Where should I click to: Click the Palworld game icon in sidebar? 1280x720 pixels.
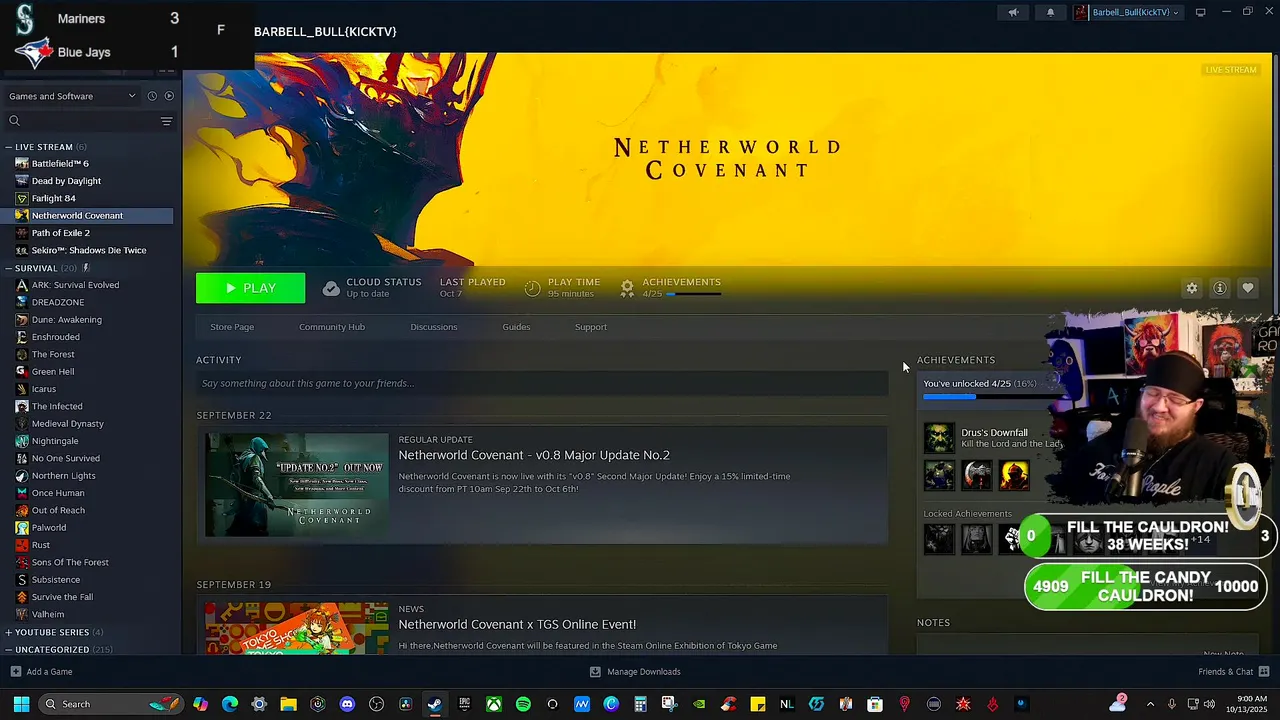click(x=22, y=527)
